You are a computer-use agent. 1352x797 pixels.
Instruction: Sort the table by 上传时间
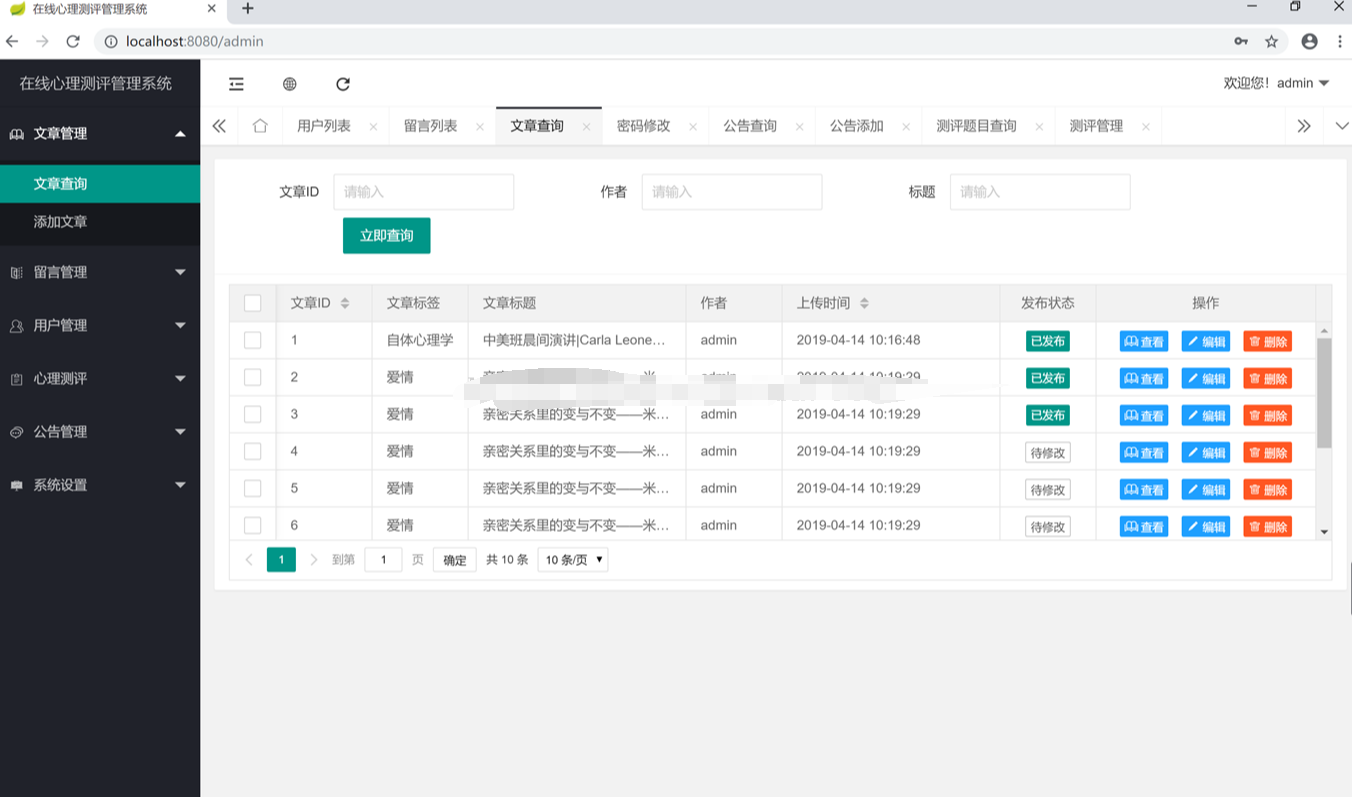[x=864, y=303]
